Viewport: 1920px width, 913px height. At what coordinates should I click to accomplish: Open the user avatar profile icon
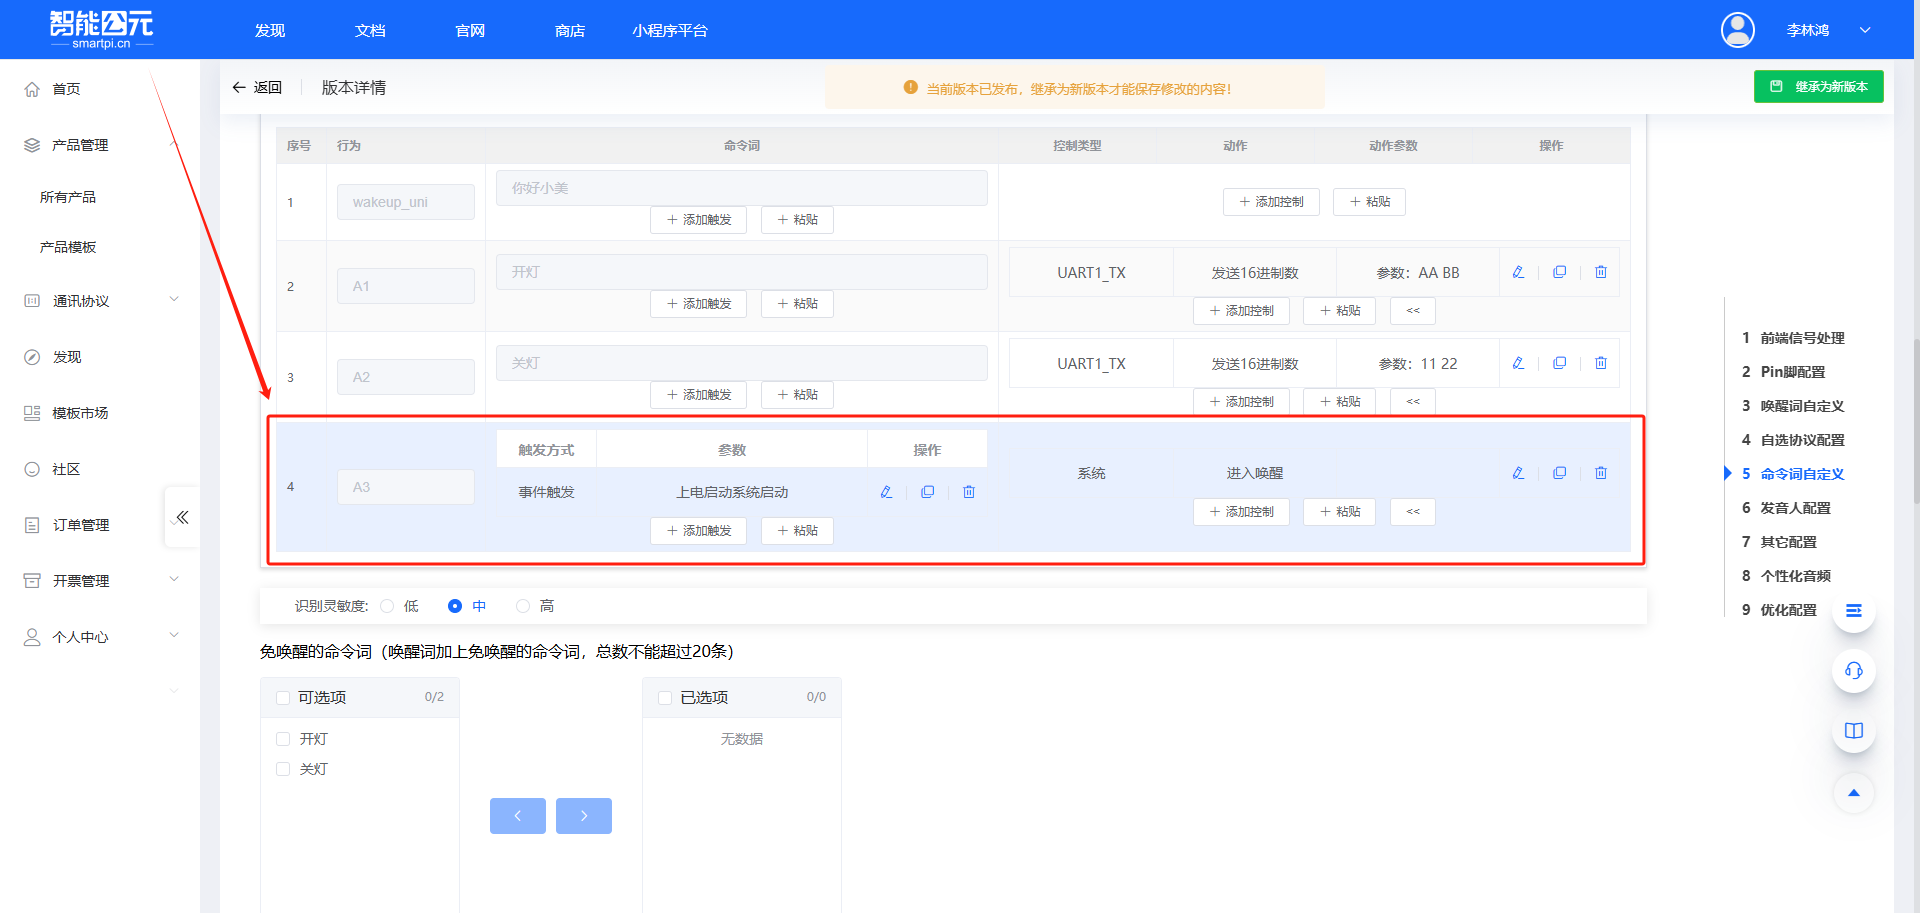1737,30
